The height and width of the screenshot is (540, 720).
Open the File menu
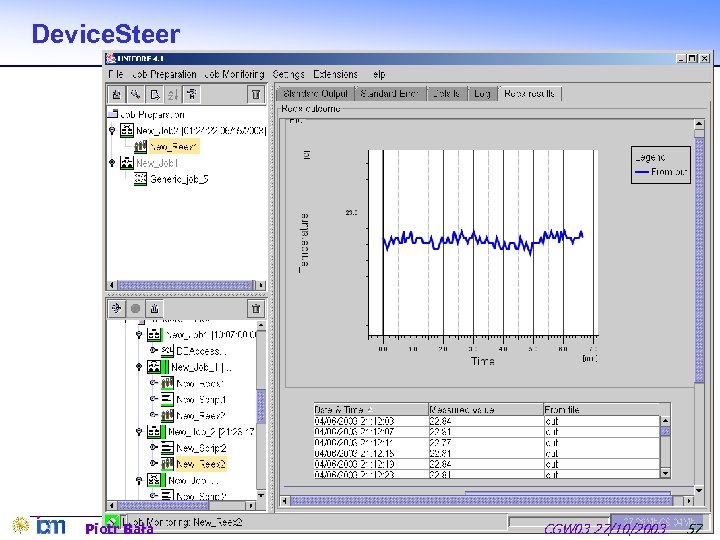click(116, 74)
